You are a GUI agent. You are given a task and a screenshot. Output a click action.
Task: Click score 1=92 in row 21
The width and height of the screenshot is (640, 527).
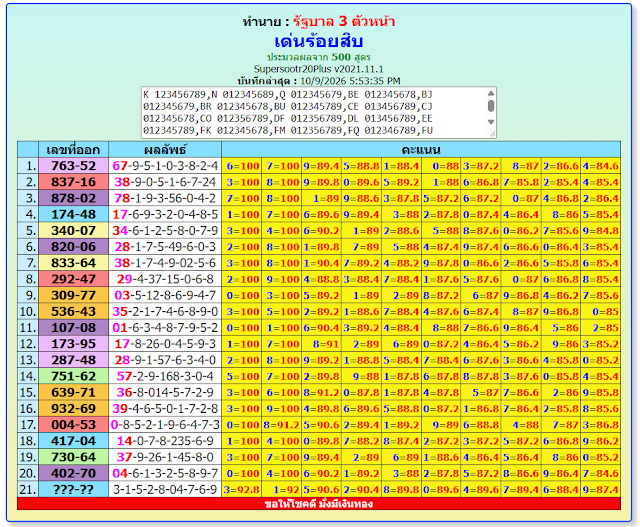tap(282, 489)
